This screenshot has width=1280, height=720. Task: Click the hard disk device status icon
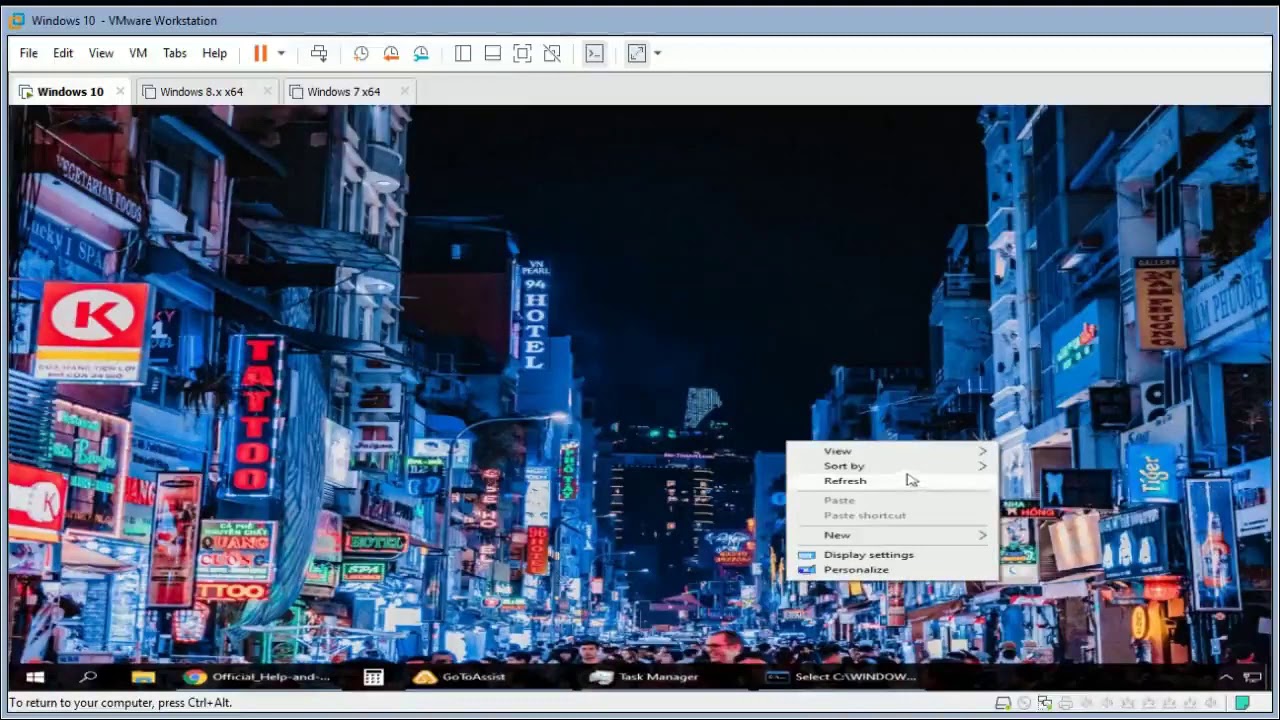coord(1003,703)
